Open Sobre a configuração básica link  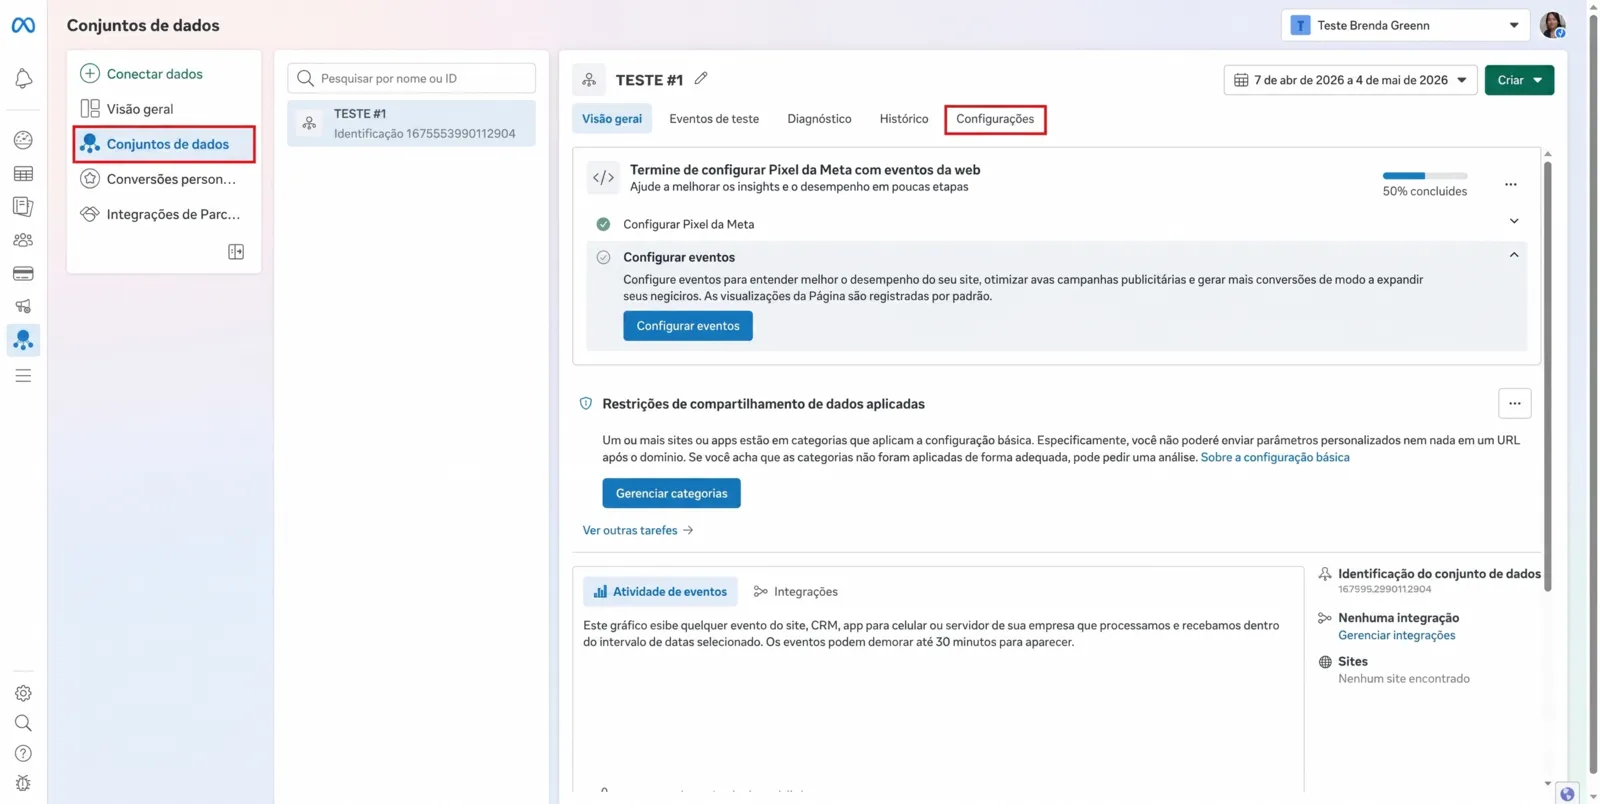[1275, 457]
